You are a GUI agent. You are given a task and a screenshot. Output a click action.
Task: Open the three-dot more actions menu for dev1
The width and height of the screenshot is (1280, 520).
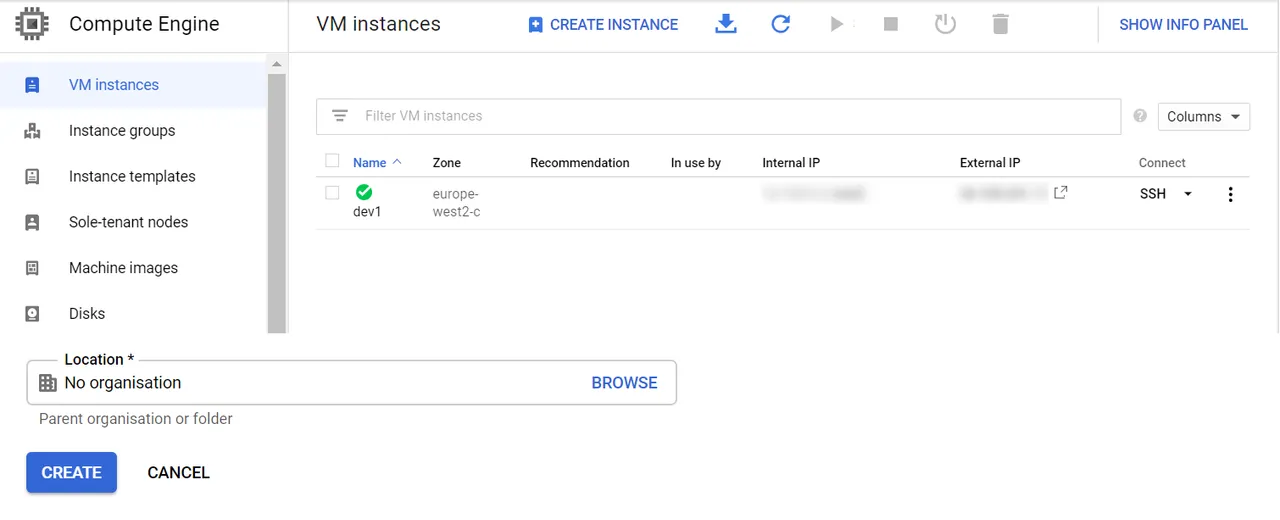(1230, 194)
